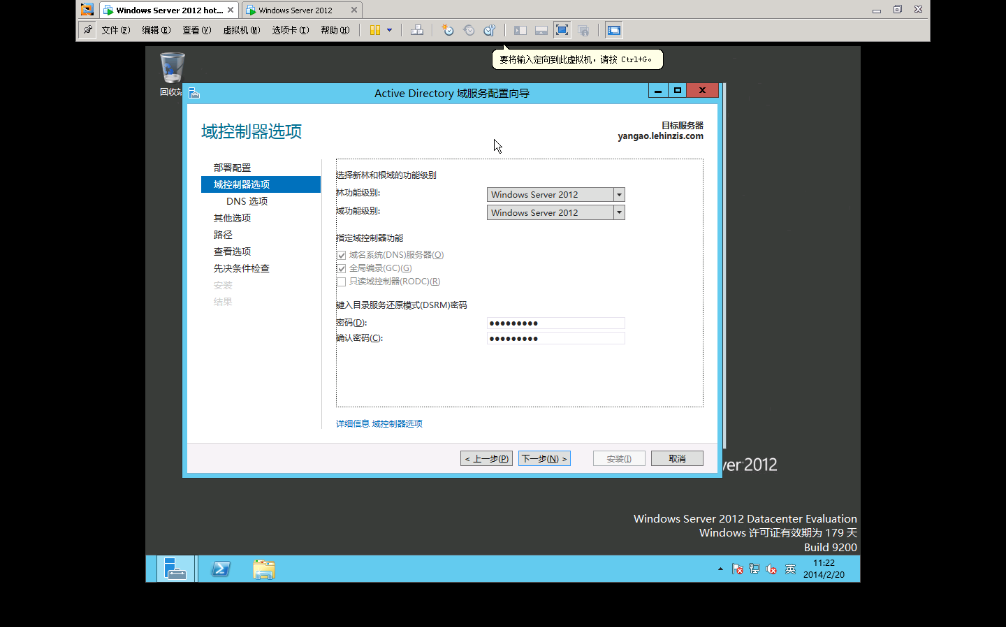Click the revert to snapshot icon
Image resolution: width=1006 pixels, height=627 pixels.
pyautogui.click(x=469, y=30)
